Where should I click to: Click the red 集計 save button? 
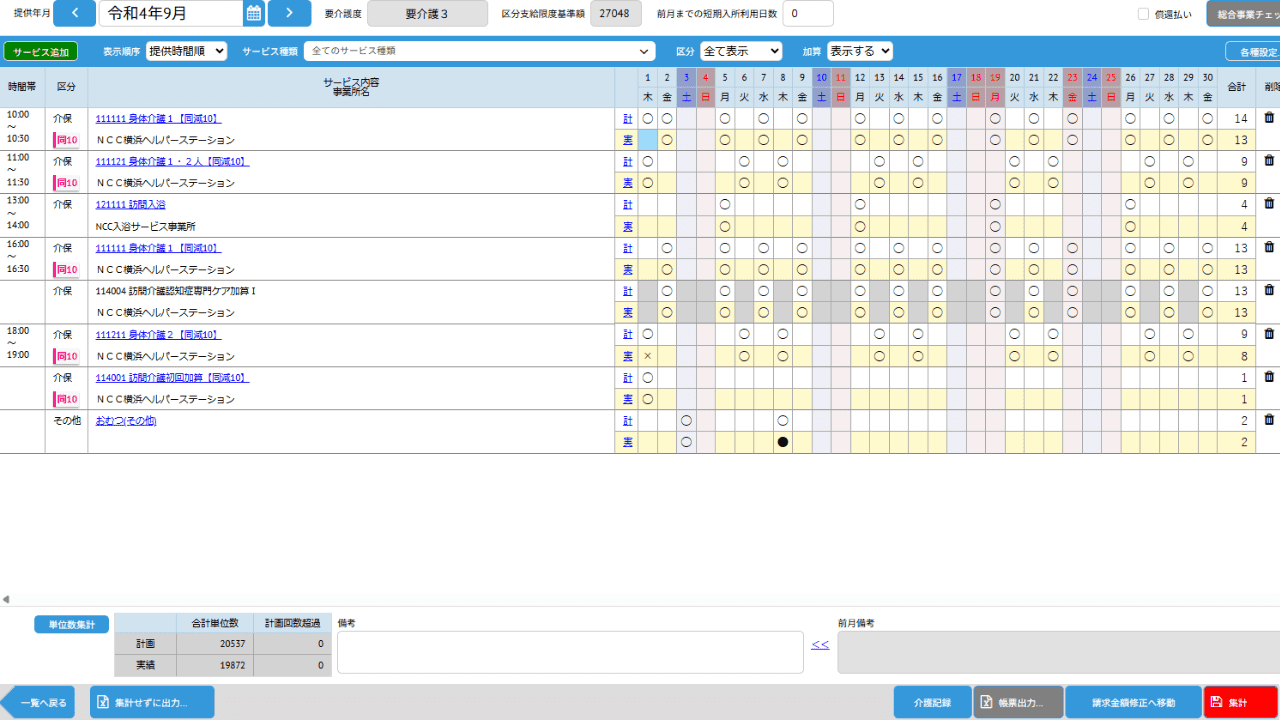[1240, 702]
